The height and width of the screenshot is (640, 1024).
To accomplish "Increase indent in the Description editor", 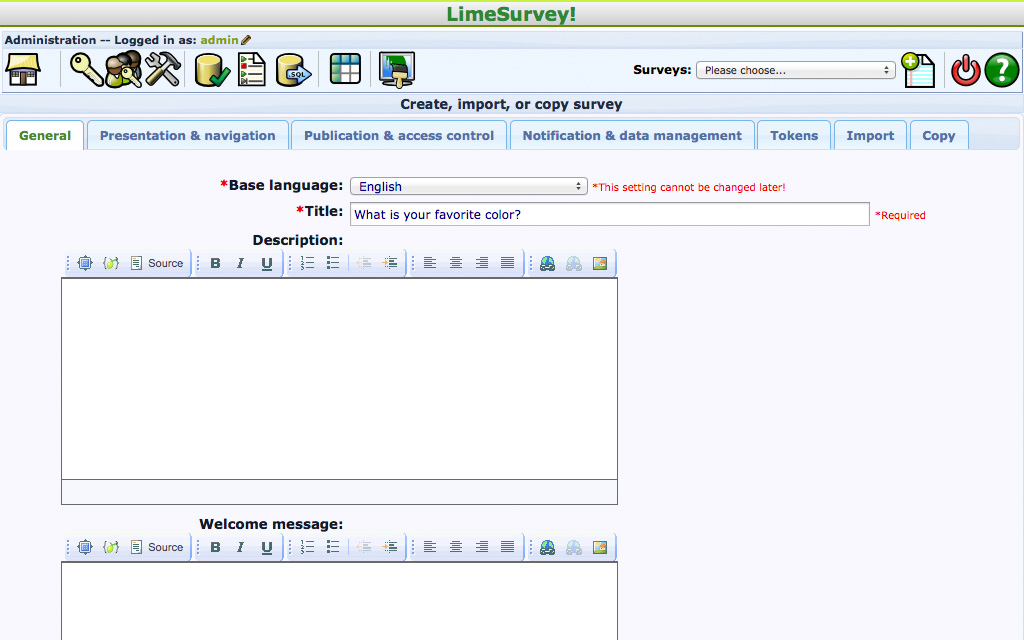I will 390,263.
